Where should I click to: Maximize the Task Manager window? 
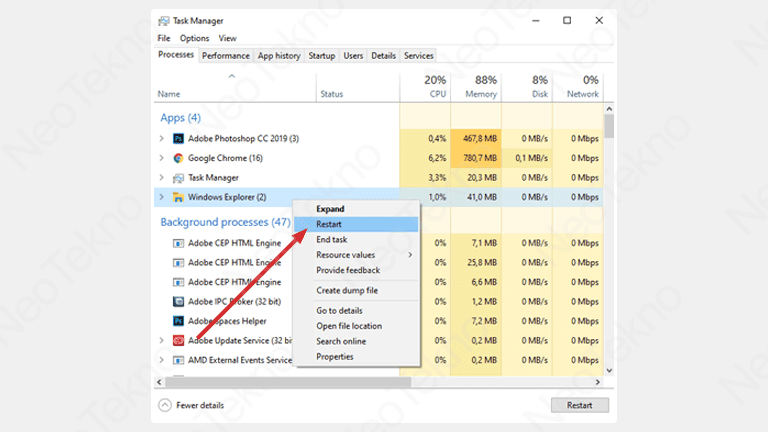point(567,21)
